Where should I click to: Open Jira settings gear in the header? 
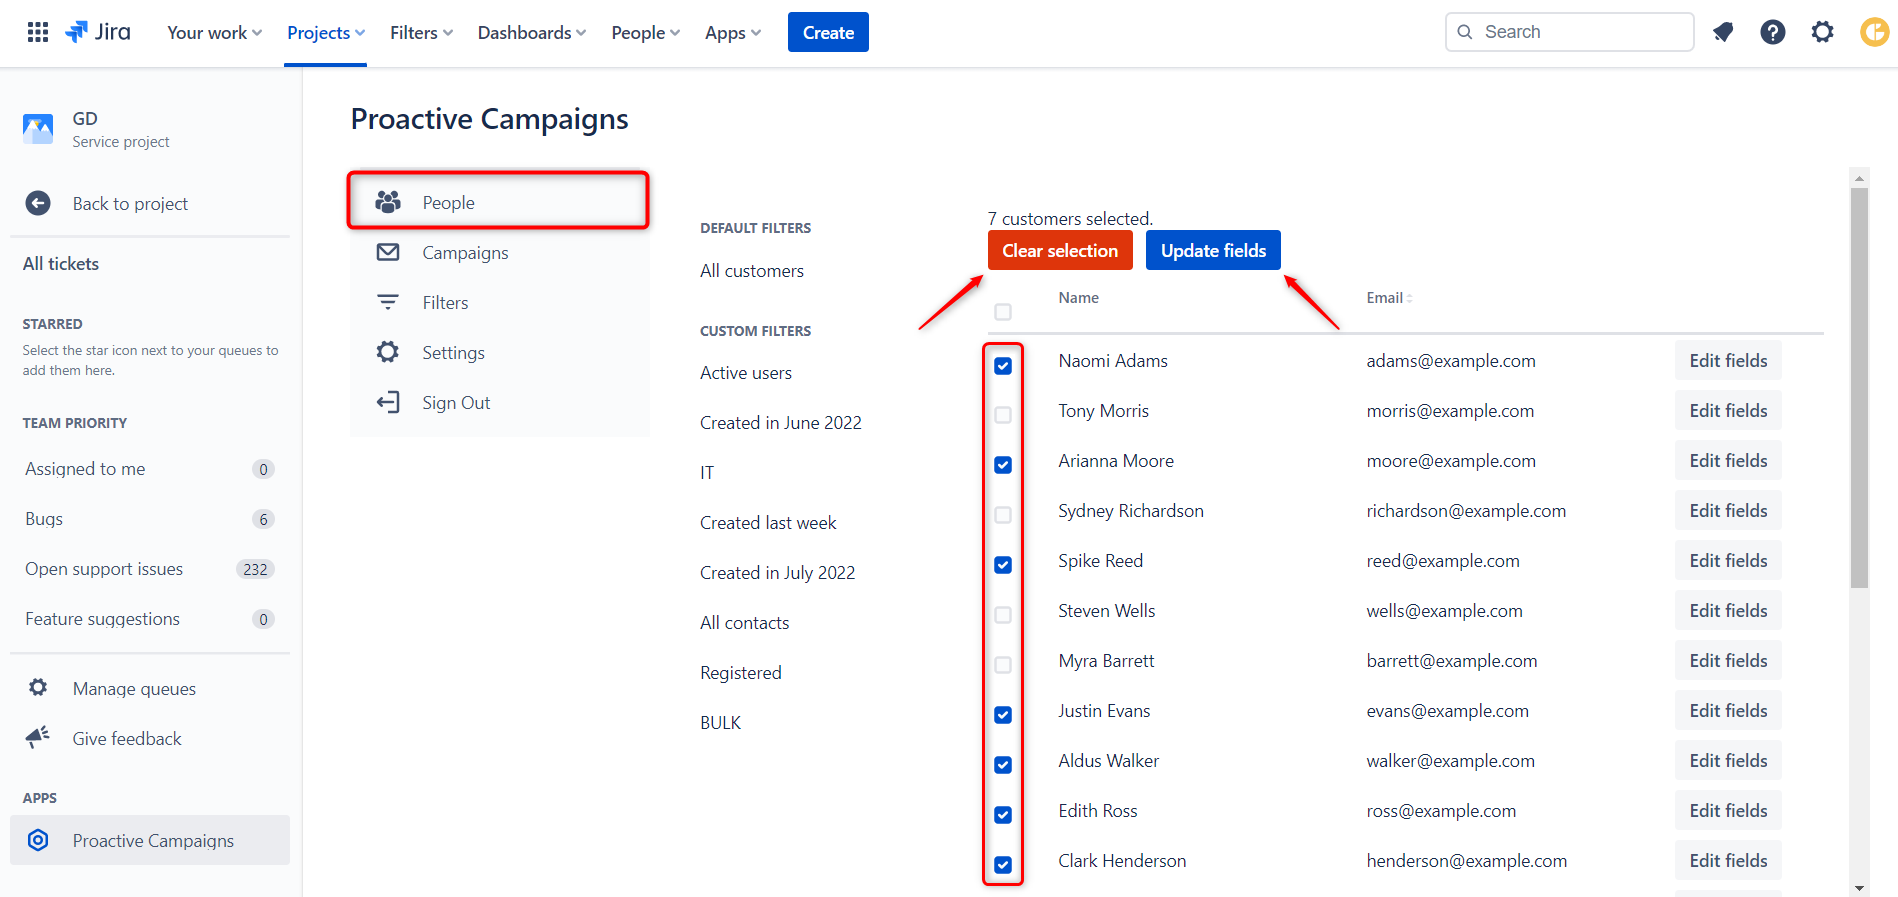(x=1823, y=32)
